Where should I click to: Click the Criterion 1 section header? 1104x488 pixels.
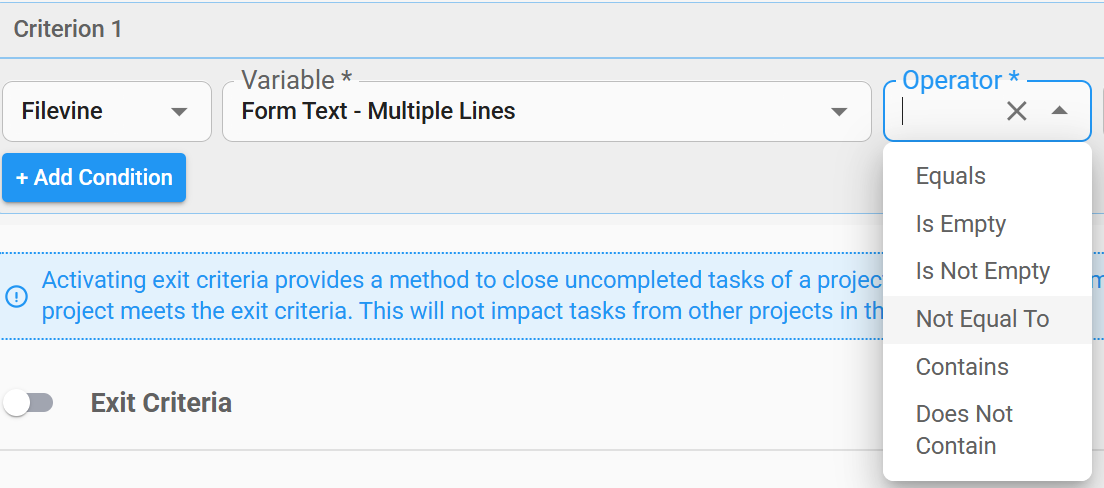click(x=68, y=30)
